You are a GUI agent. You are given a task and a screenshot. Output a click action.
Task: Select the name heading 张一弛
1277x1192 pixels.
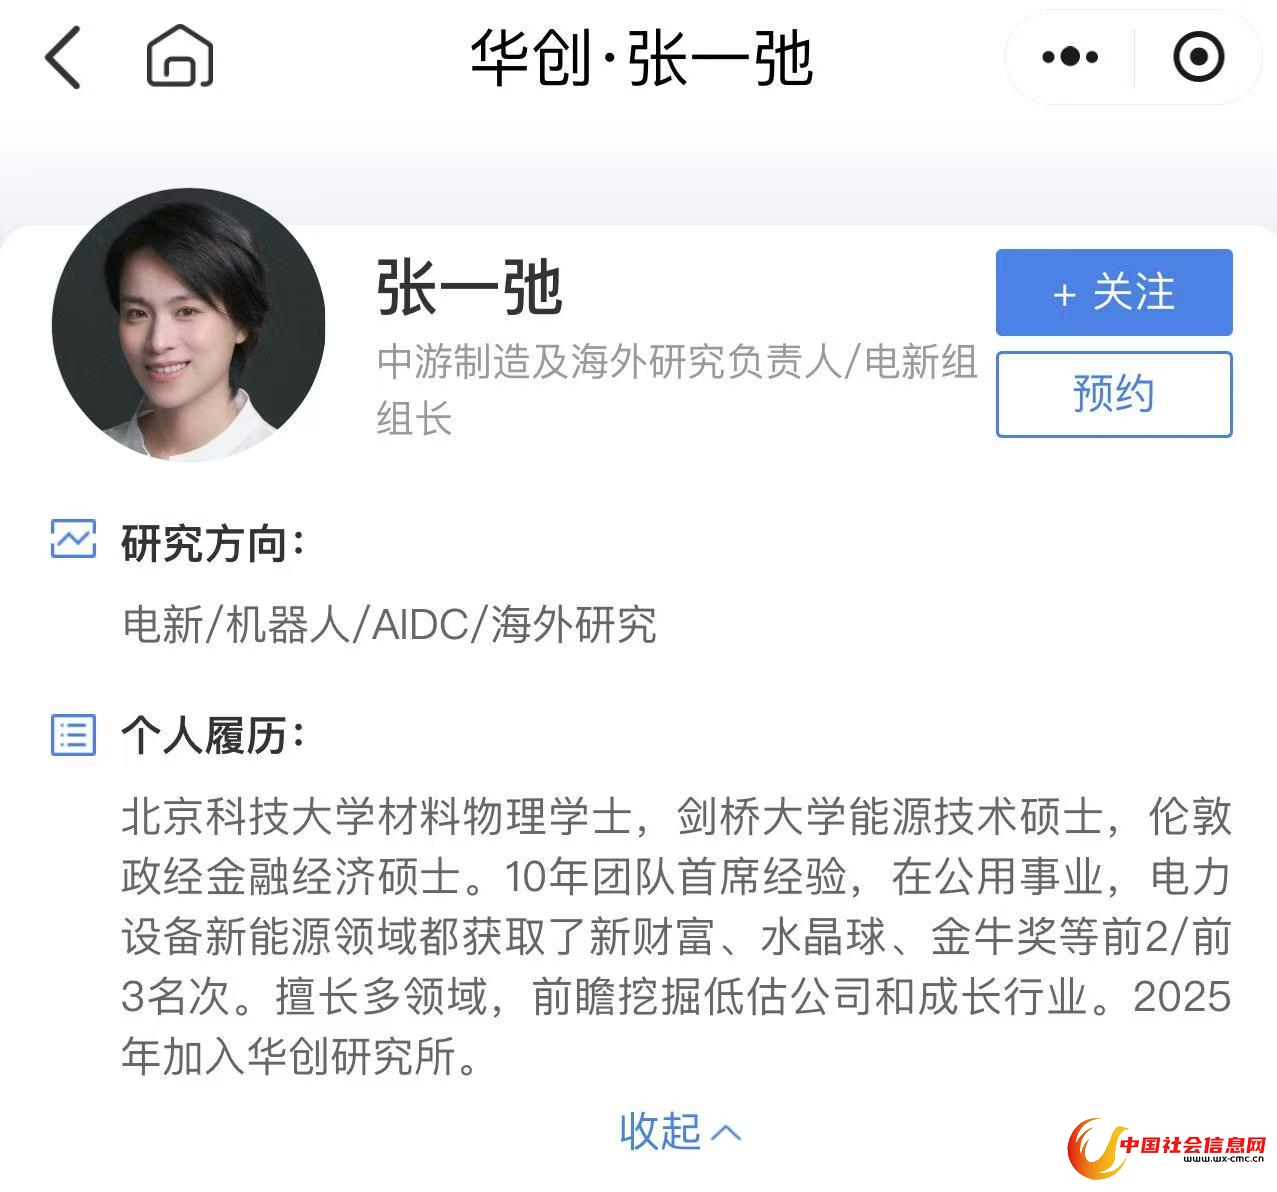coord(470,288)
